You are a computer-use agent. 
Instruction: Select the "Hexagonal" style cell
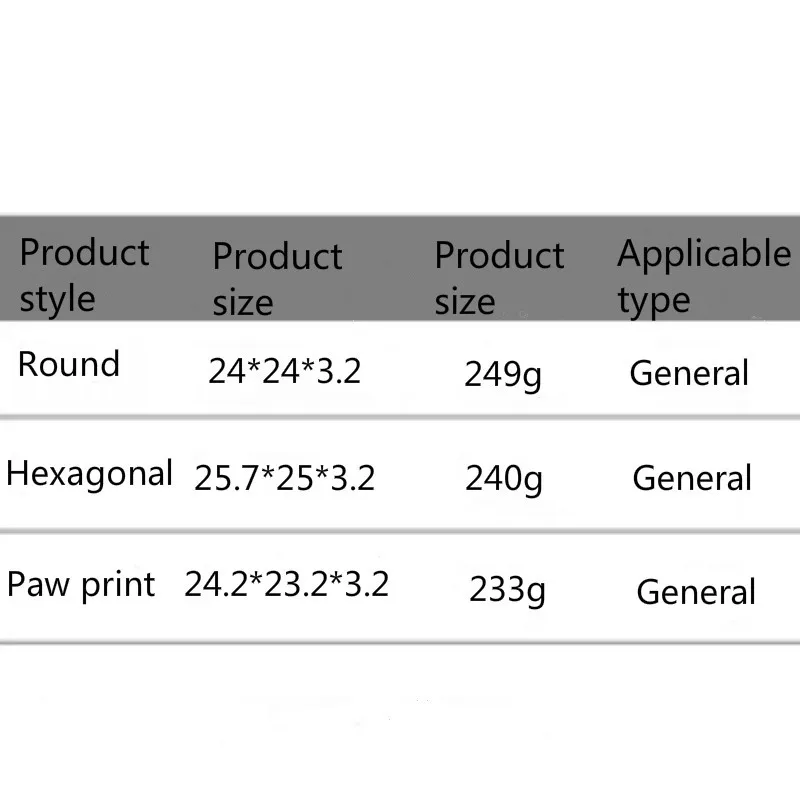pyautogui.click(x=90, y=473)
